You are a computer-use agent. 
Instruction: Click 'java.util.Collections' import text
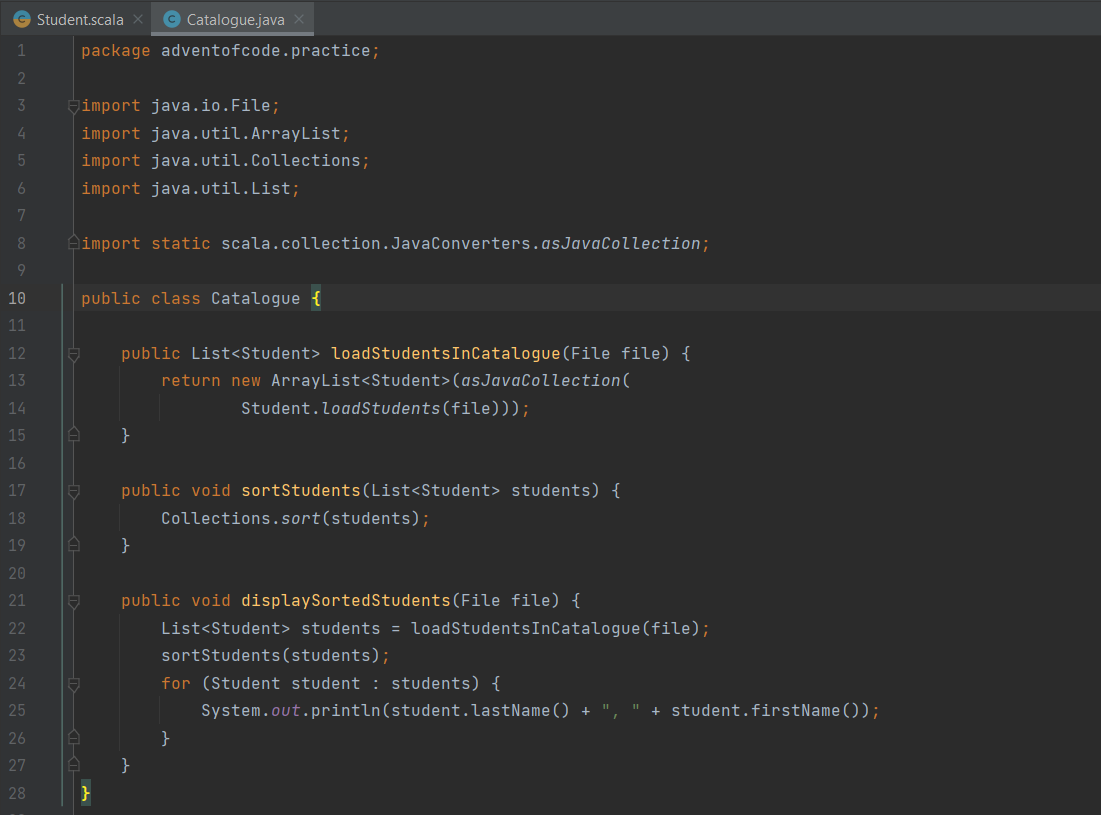pos(256,161)
